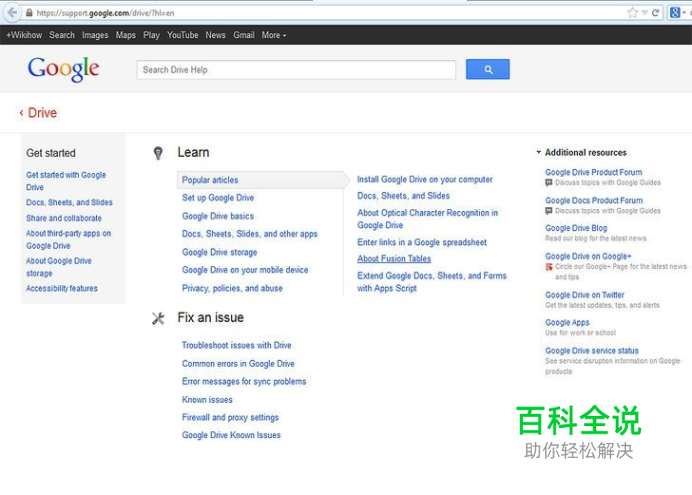Focus the Search Drive Help field
This screenshot has width=692, height=495.
(296, 70)
